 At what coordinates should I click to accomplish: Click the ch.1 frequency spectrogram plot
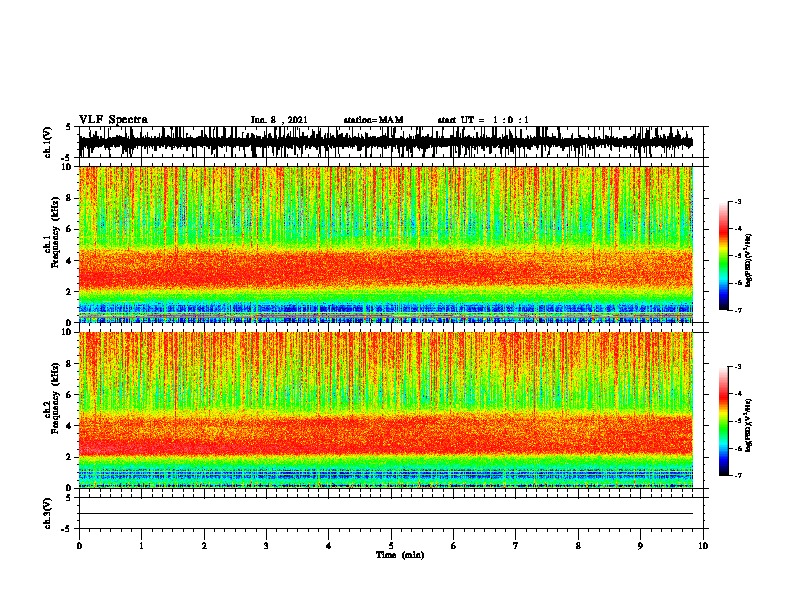tap(385, 244)
